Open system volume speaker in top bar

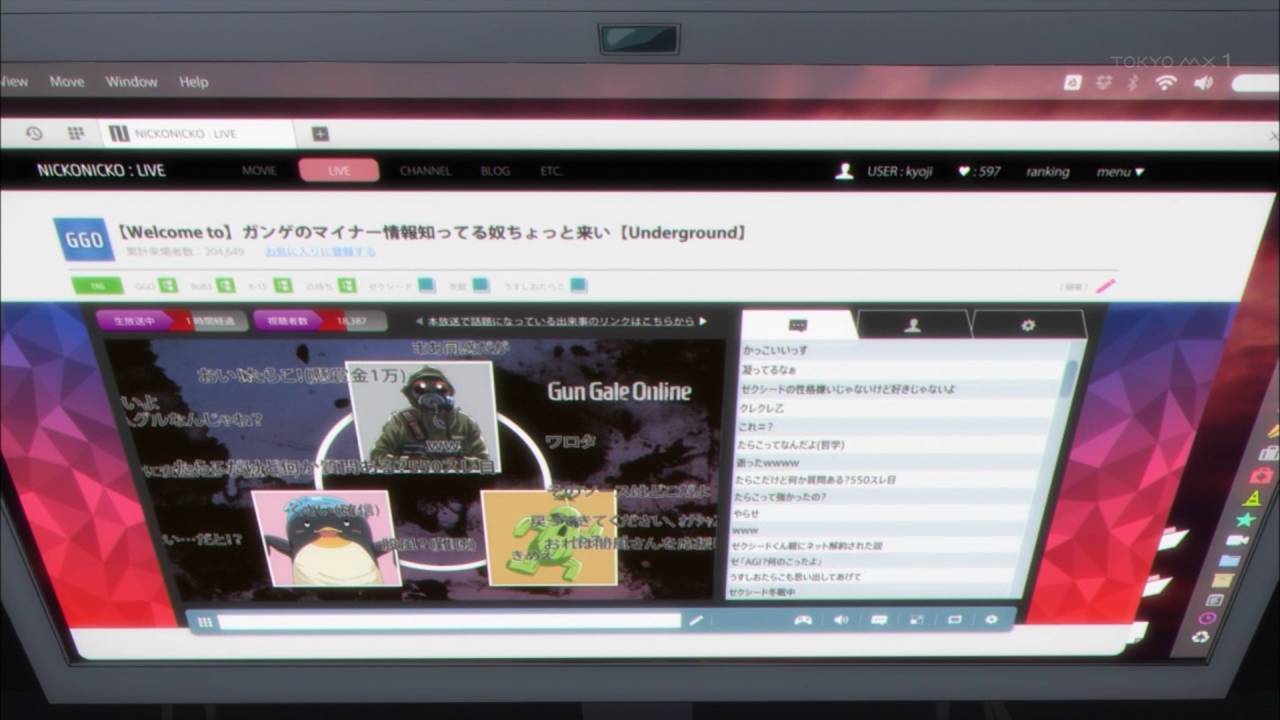tap(1203, 83)
